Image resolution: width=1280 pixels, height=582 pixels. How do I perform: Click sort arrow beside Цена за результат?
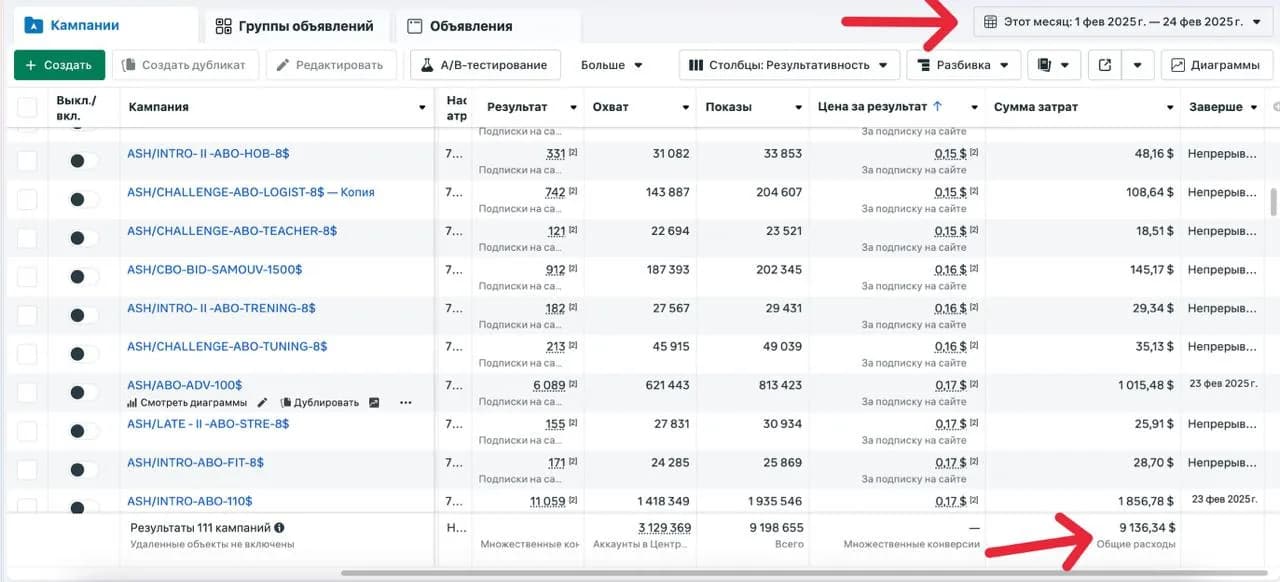tap(937, 106)
